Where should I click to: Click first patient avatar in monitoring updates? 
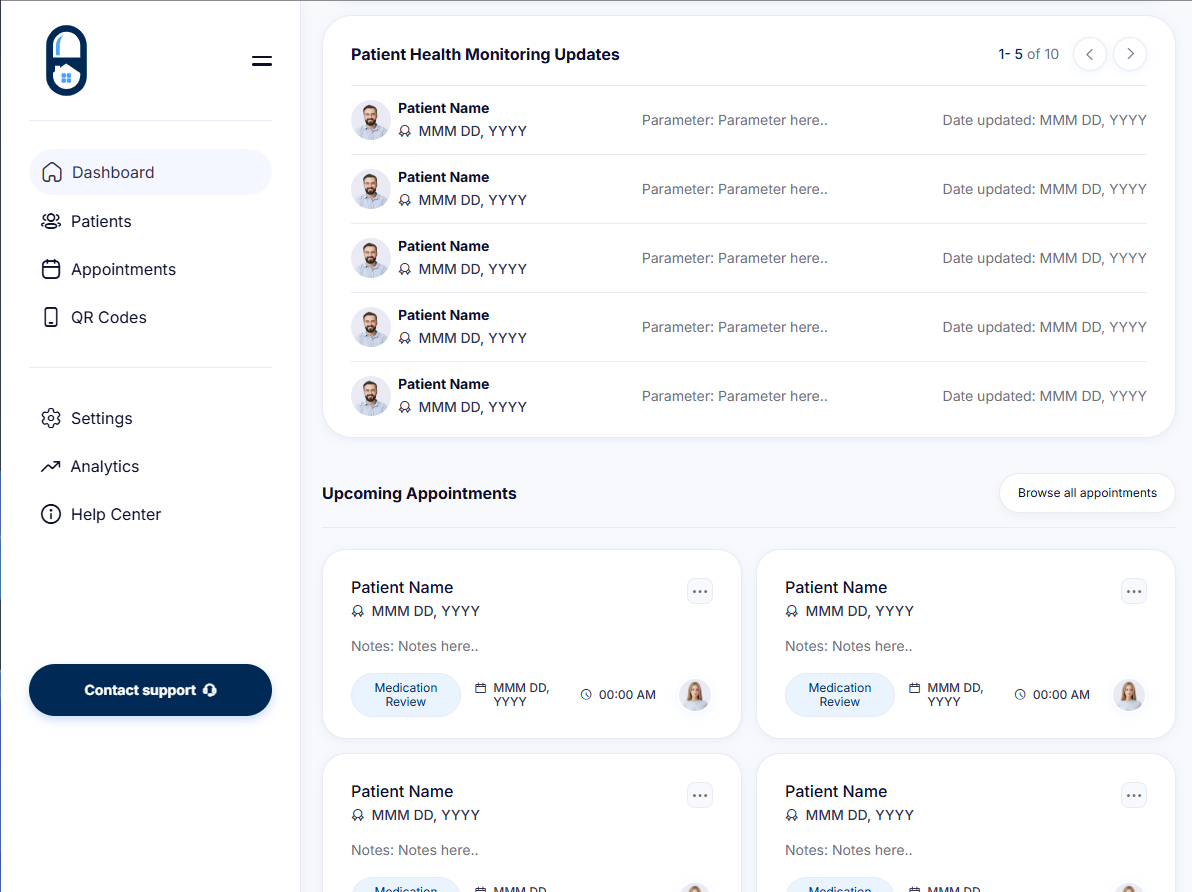pos(371,120)
